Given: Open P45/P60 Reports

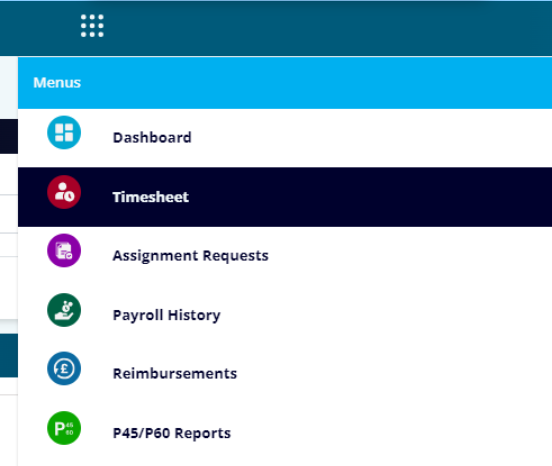Looking at the screenshot, I should click(x=172, y=433).
